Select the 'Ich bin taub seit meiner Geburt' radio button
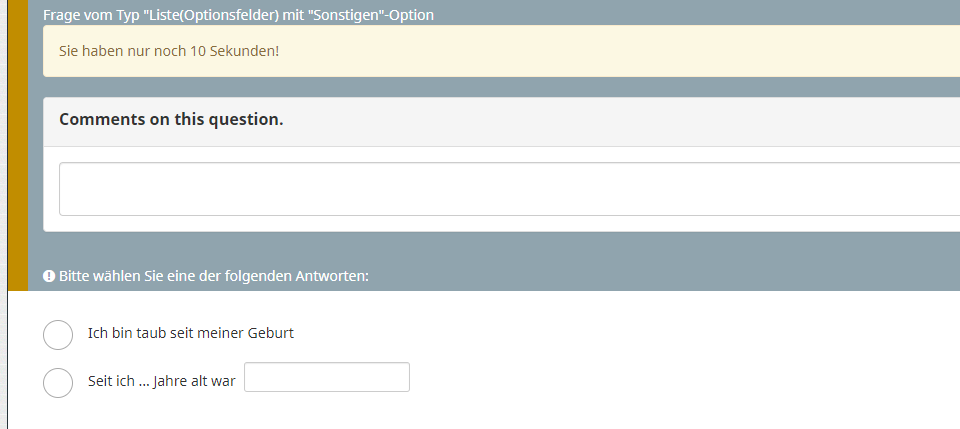 tap(58, 335)
